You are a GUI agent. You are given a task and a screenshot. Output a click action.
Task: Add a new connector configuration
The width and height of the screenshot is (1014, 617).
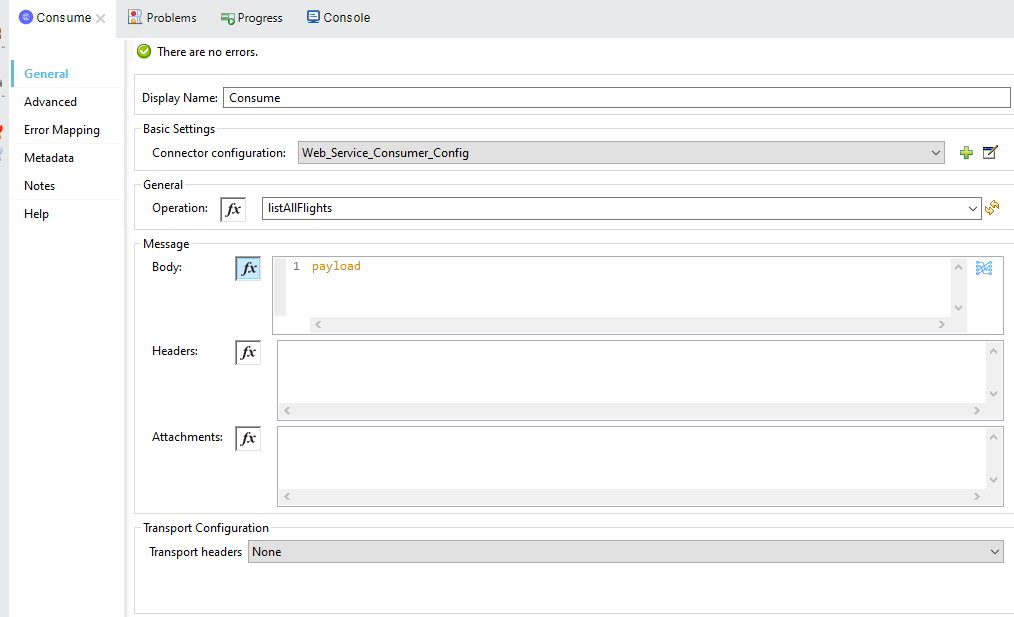(966, 152)
